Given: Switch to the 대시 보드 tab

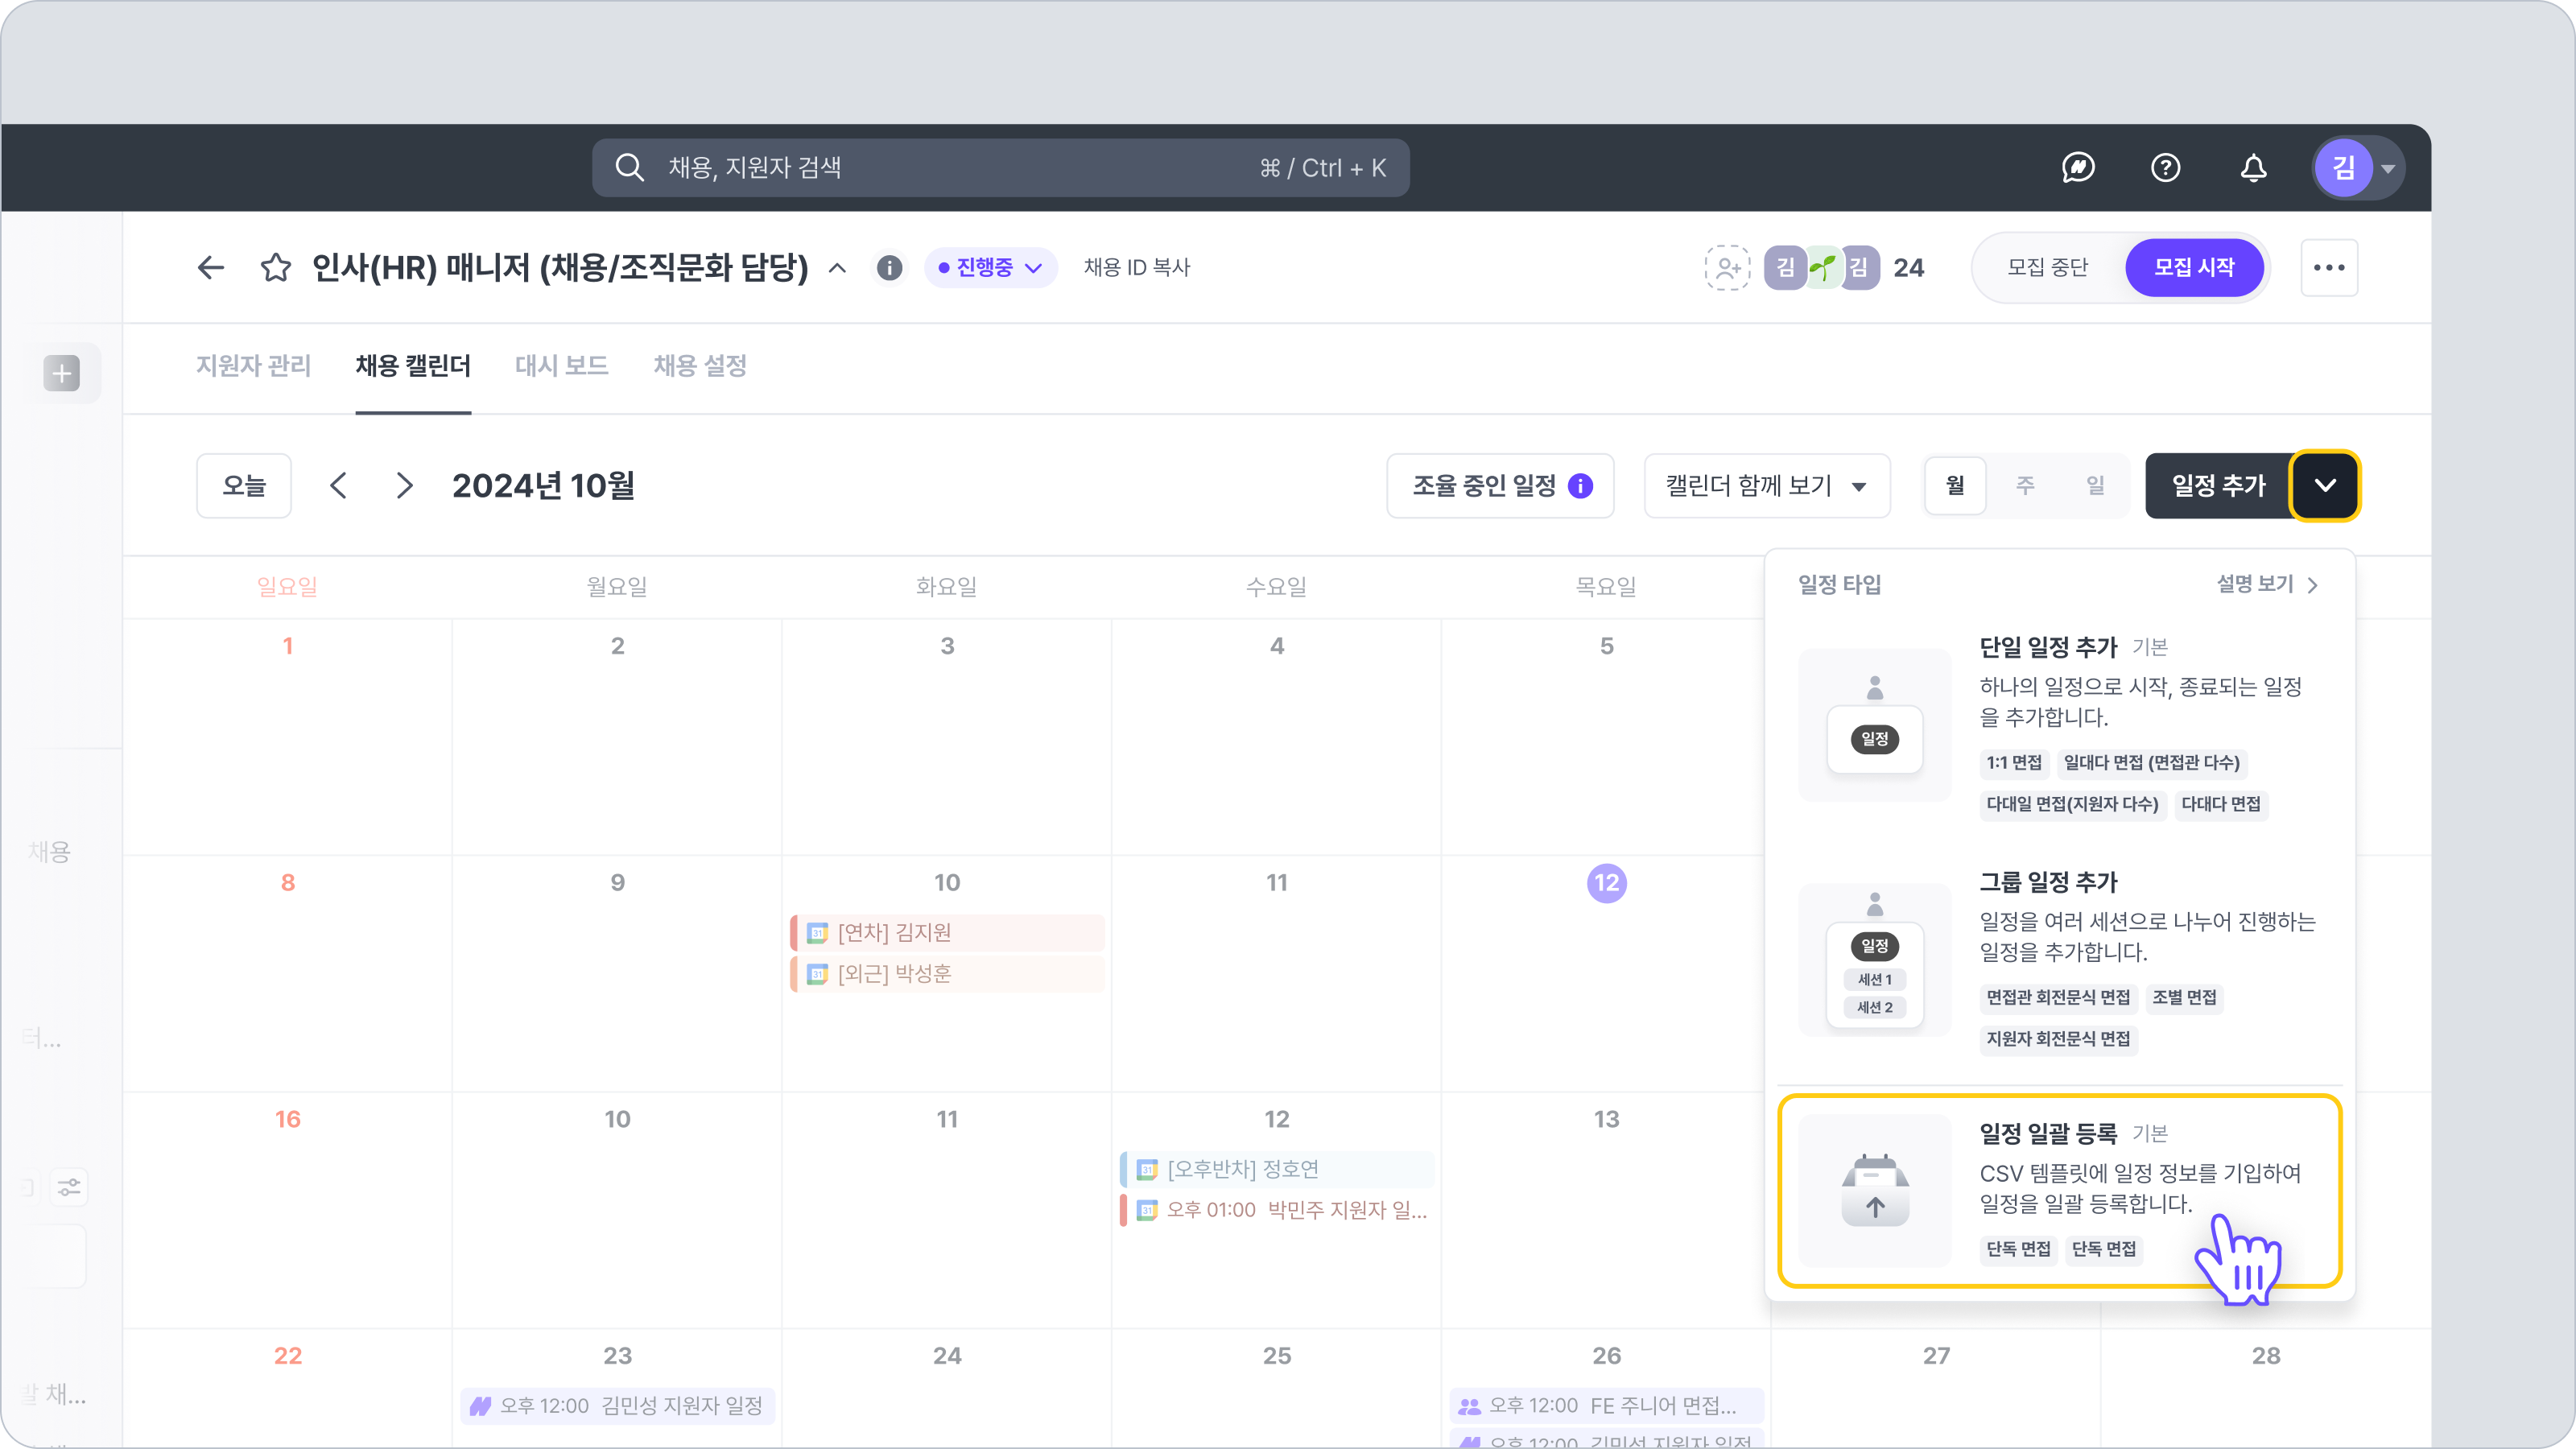Looking at the screenshot, I should click(x=561, y=365).
